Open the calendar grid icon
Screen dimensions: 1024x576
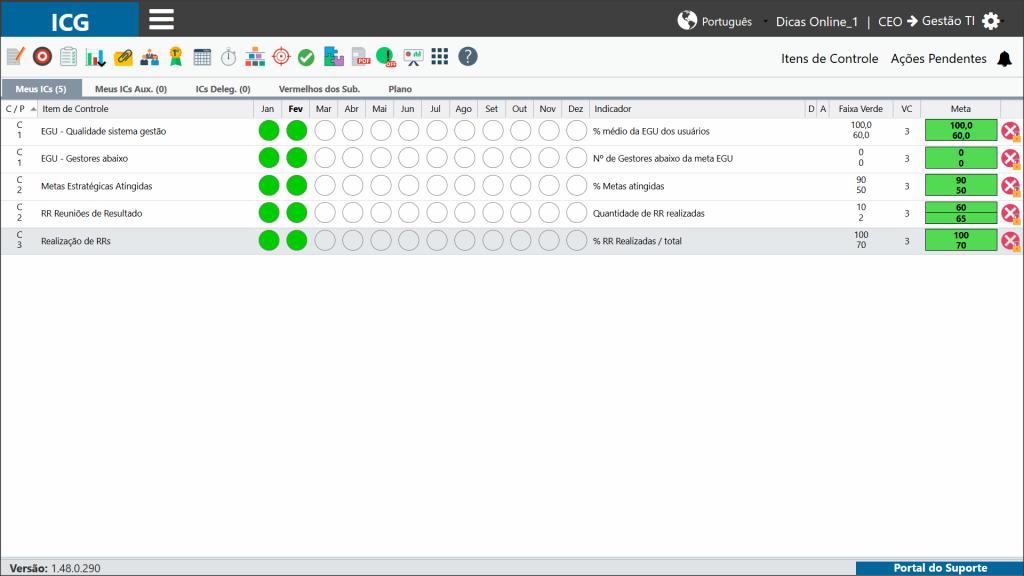point(202,57)
